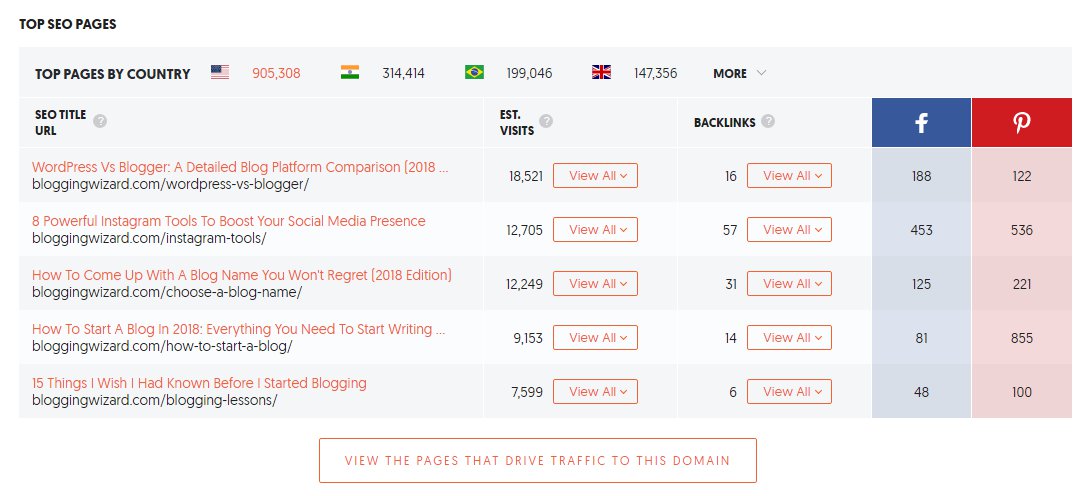The image size is (1091, 496).
Task: Open the WordPress Vs Blogger title link
Action: coord(240,167)
